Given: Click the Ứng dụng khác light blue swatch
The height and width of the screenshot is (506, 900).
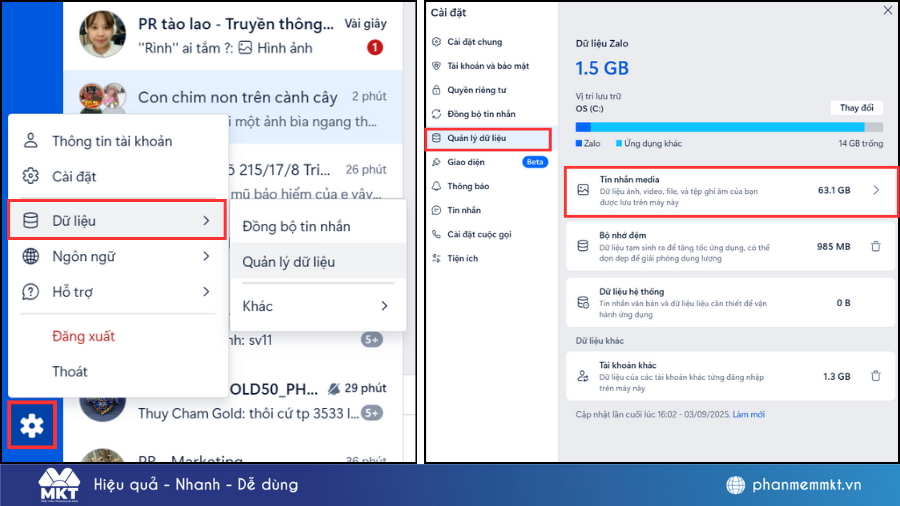Looking at the screenshot, I should point(619,143).
